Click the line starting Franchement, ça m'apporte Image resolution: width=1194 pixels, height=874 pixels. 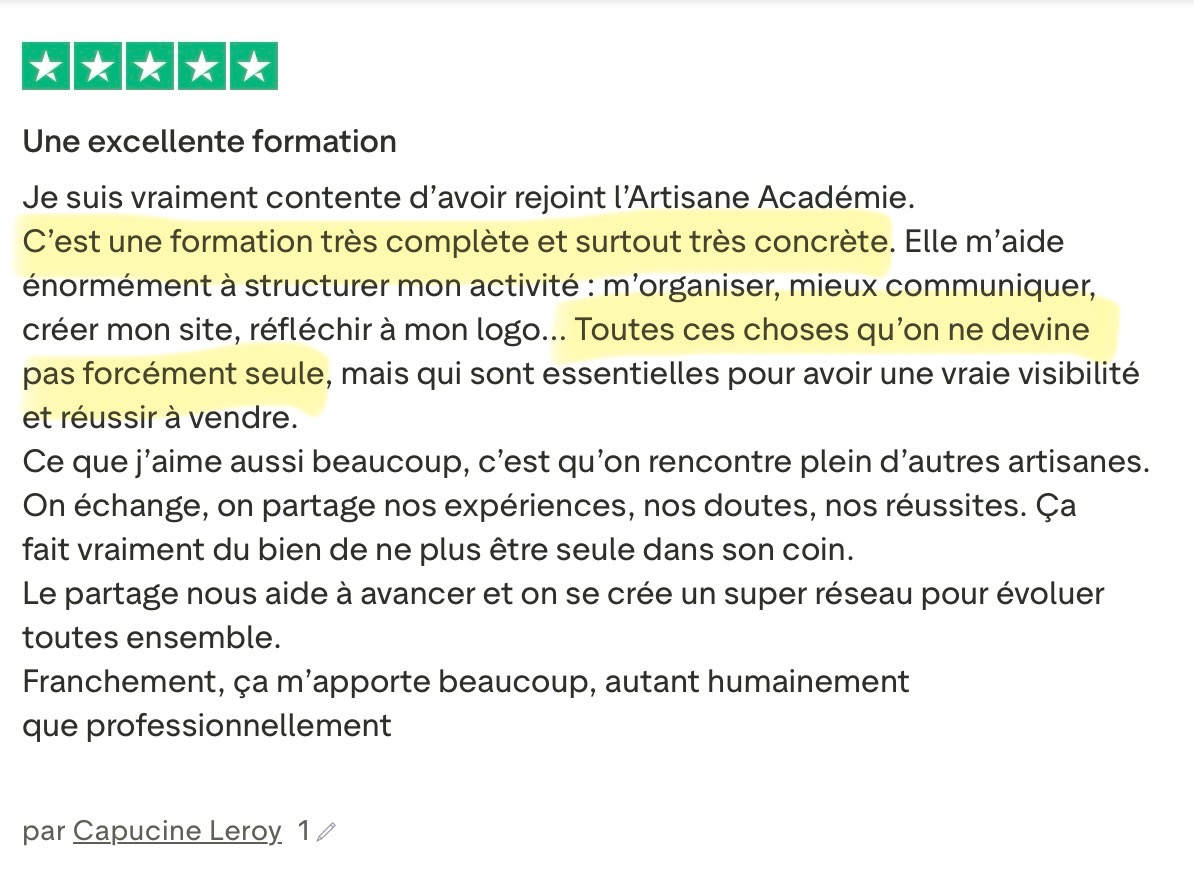tap(465, 681)
